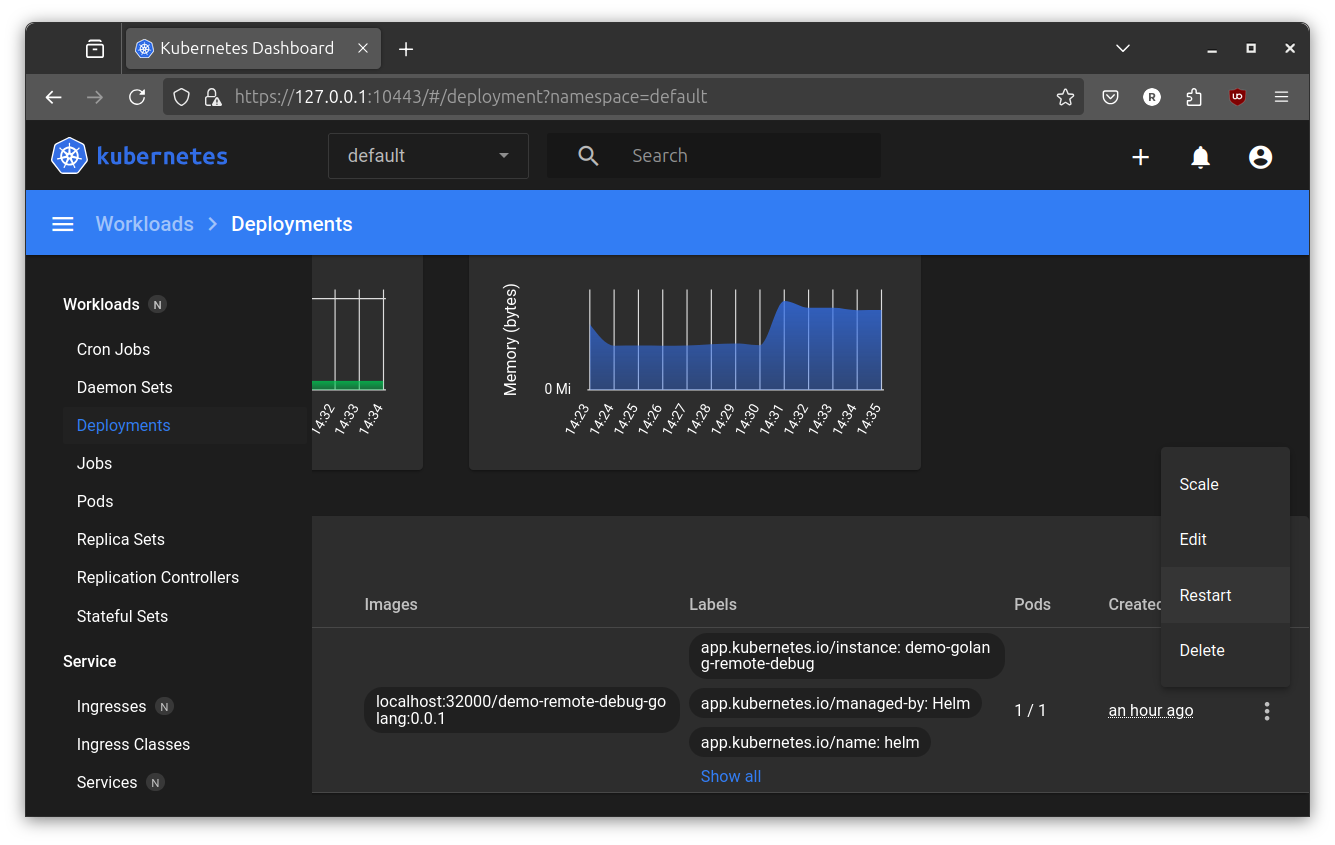Open Replica Sets in sidebar

[x=120, y=539]
